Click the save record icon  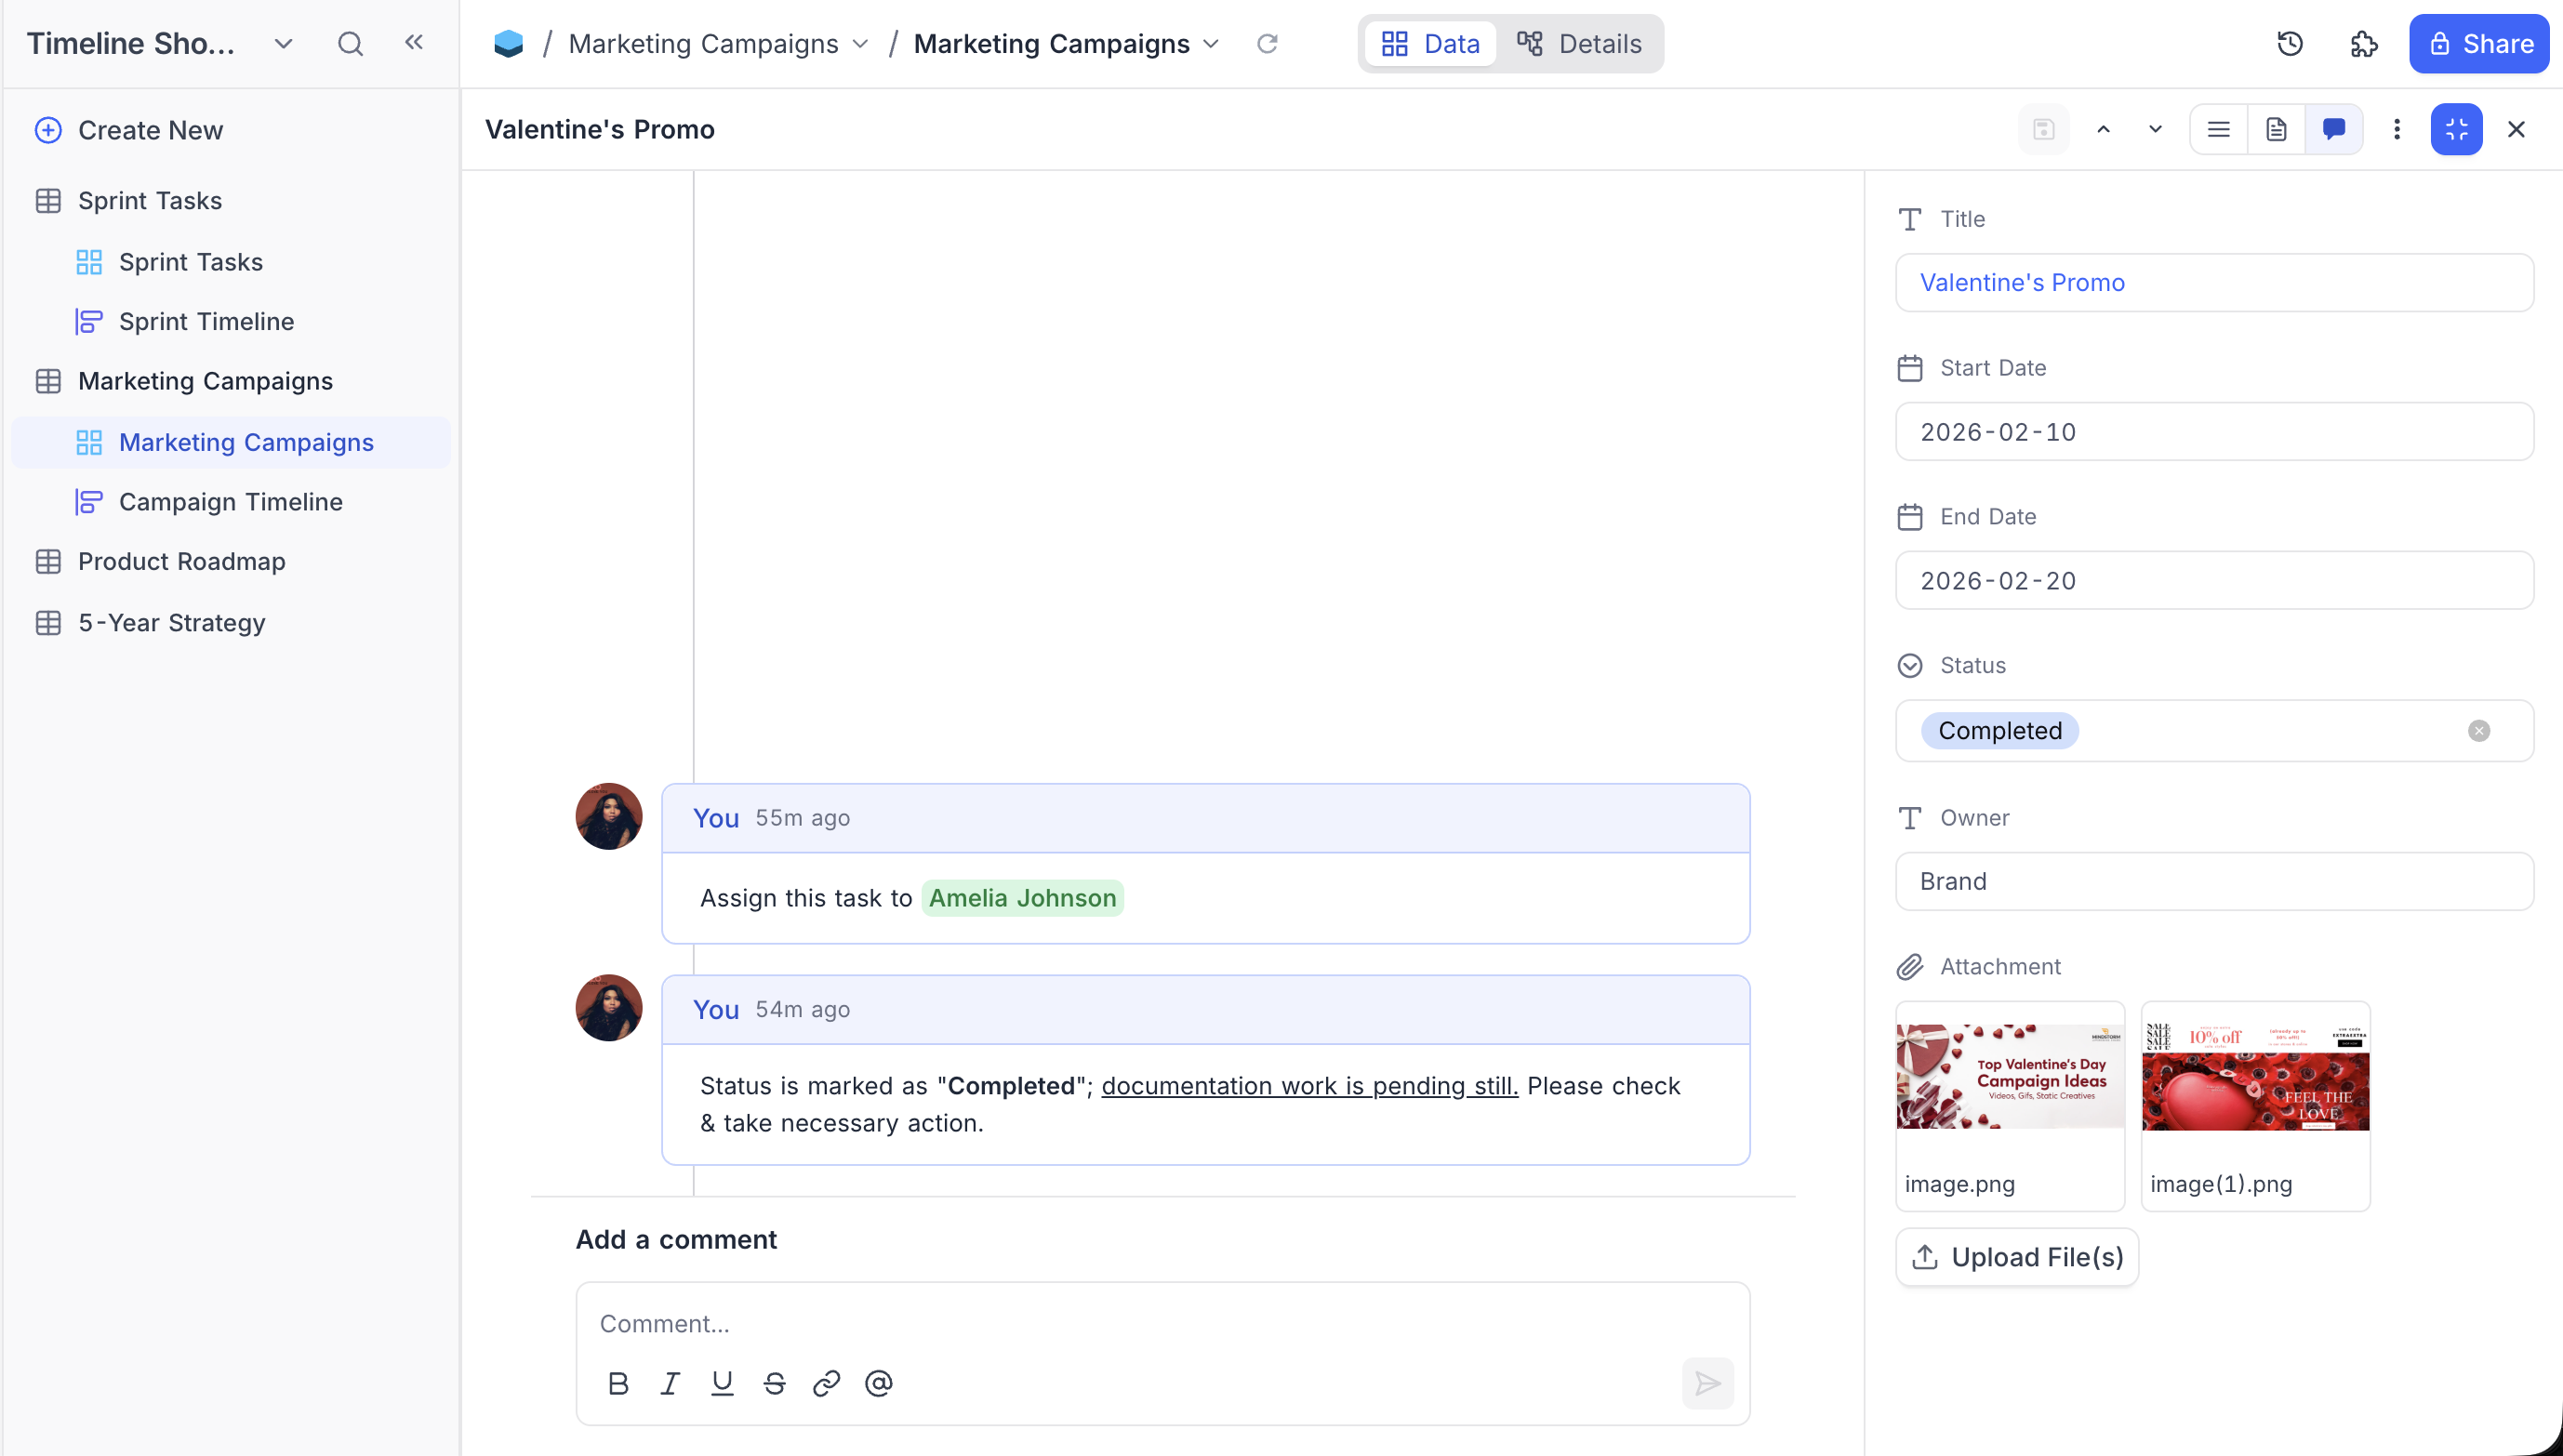coord(2044,129)
